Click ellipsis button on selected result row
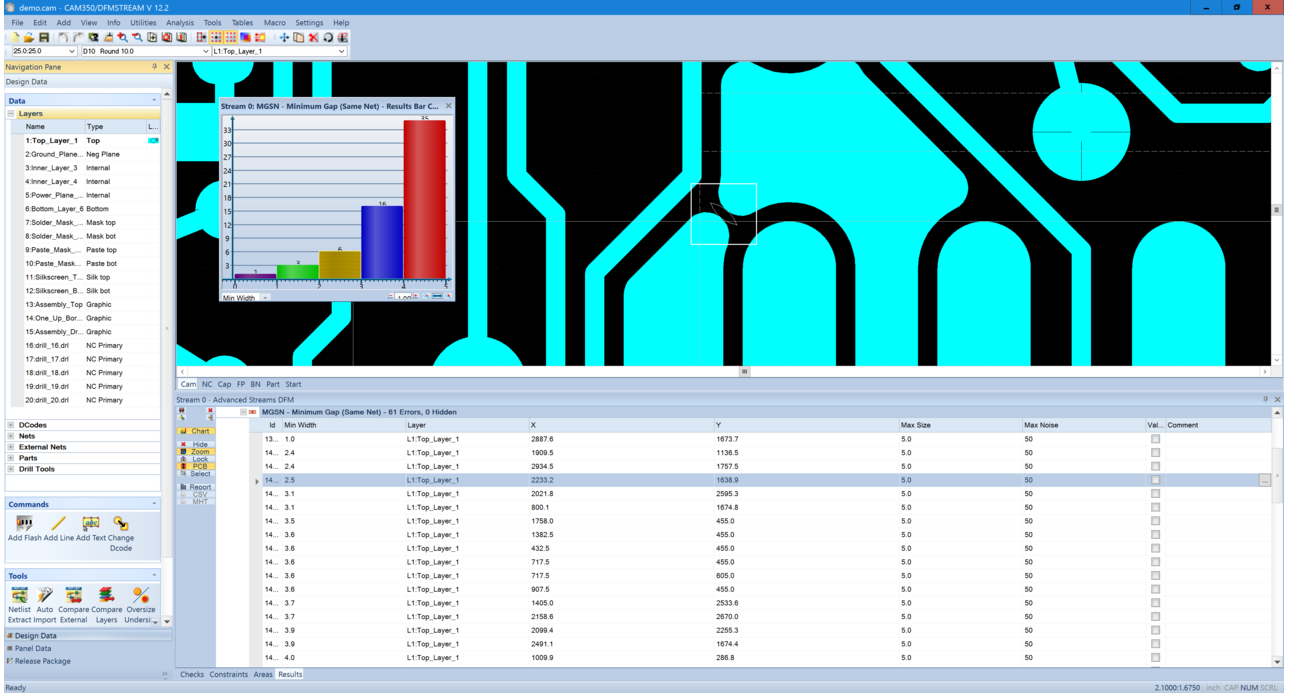The height and width of the screenshot is (695, 1293). [1264, 480]
